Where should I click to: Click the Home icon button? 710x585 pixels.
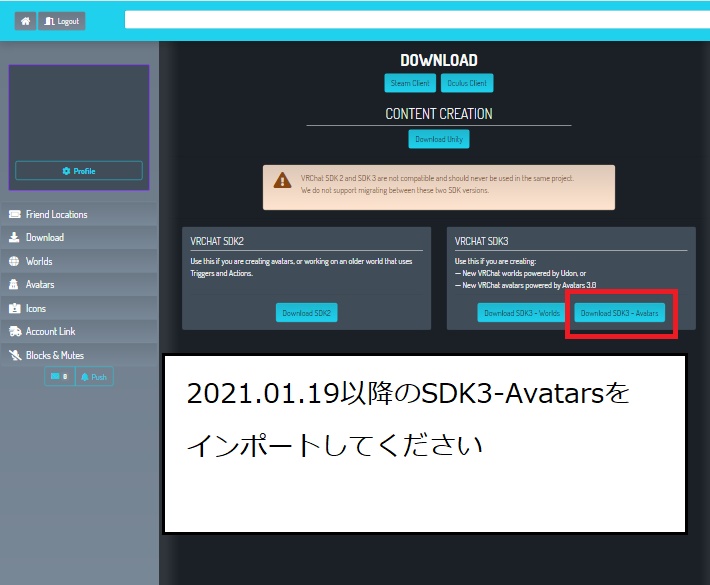click(x=25, y=21)
